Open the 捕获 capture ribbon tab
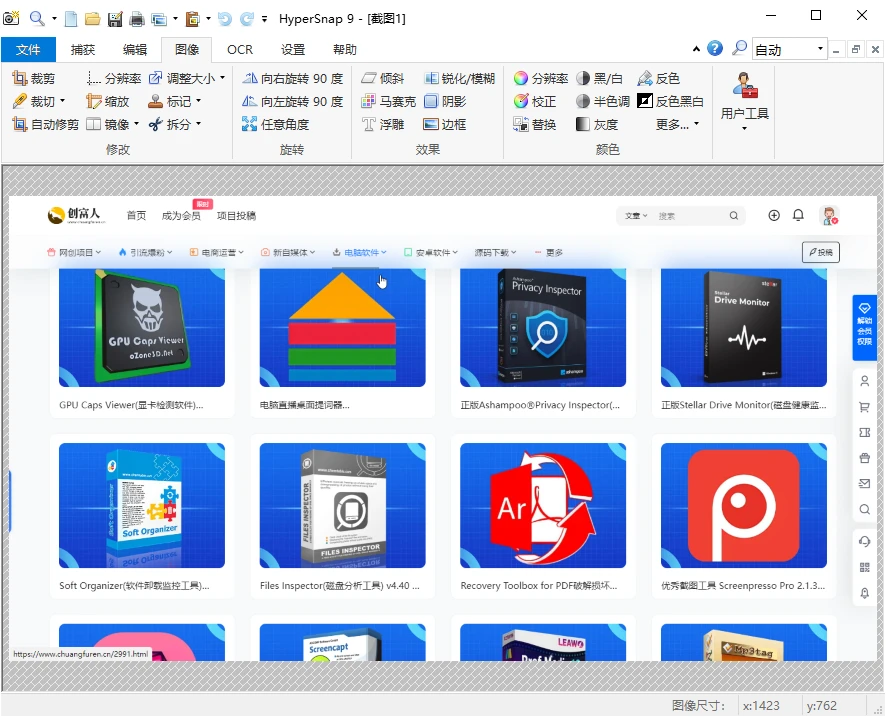The image size is (886, 717). pyautogui.click(x=84, y=48)
